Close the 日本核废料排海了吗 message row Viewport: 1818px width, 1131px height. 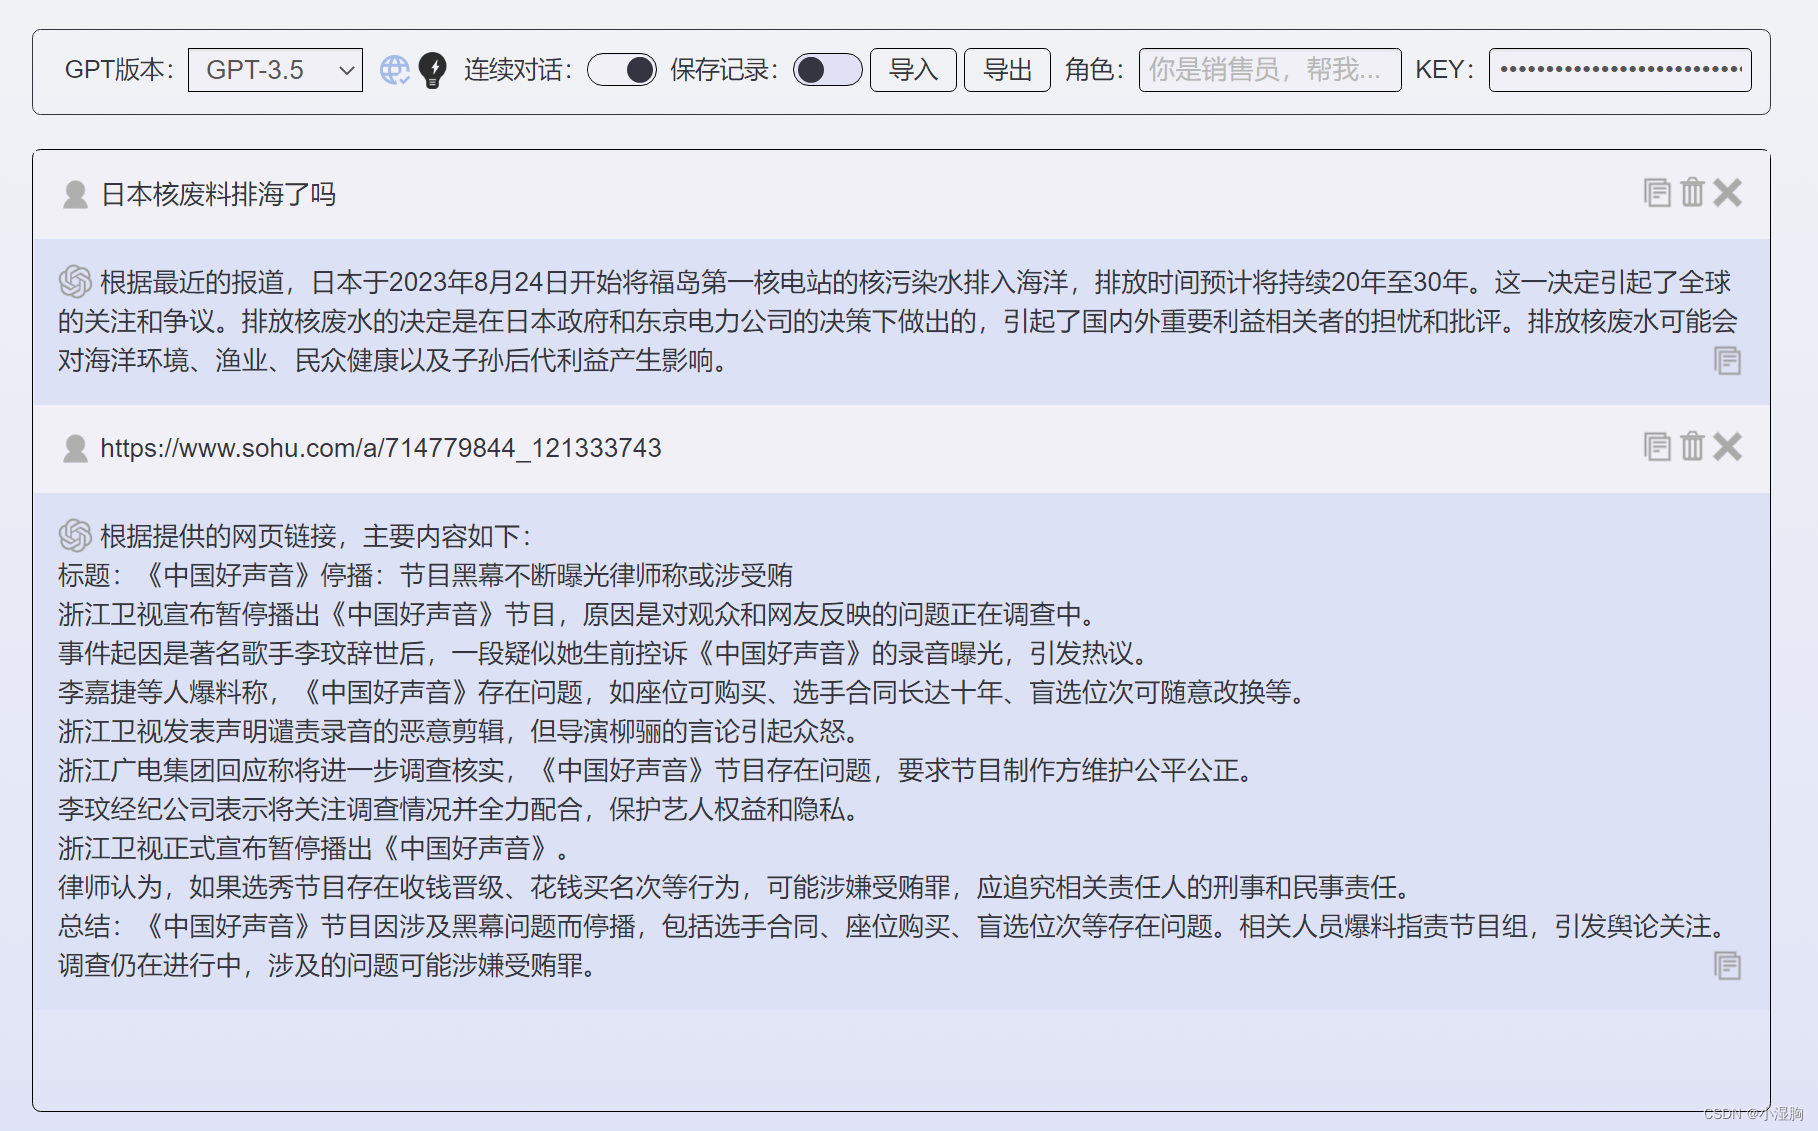(1727, 192)
